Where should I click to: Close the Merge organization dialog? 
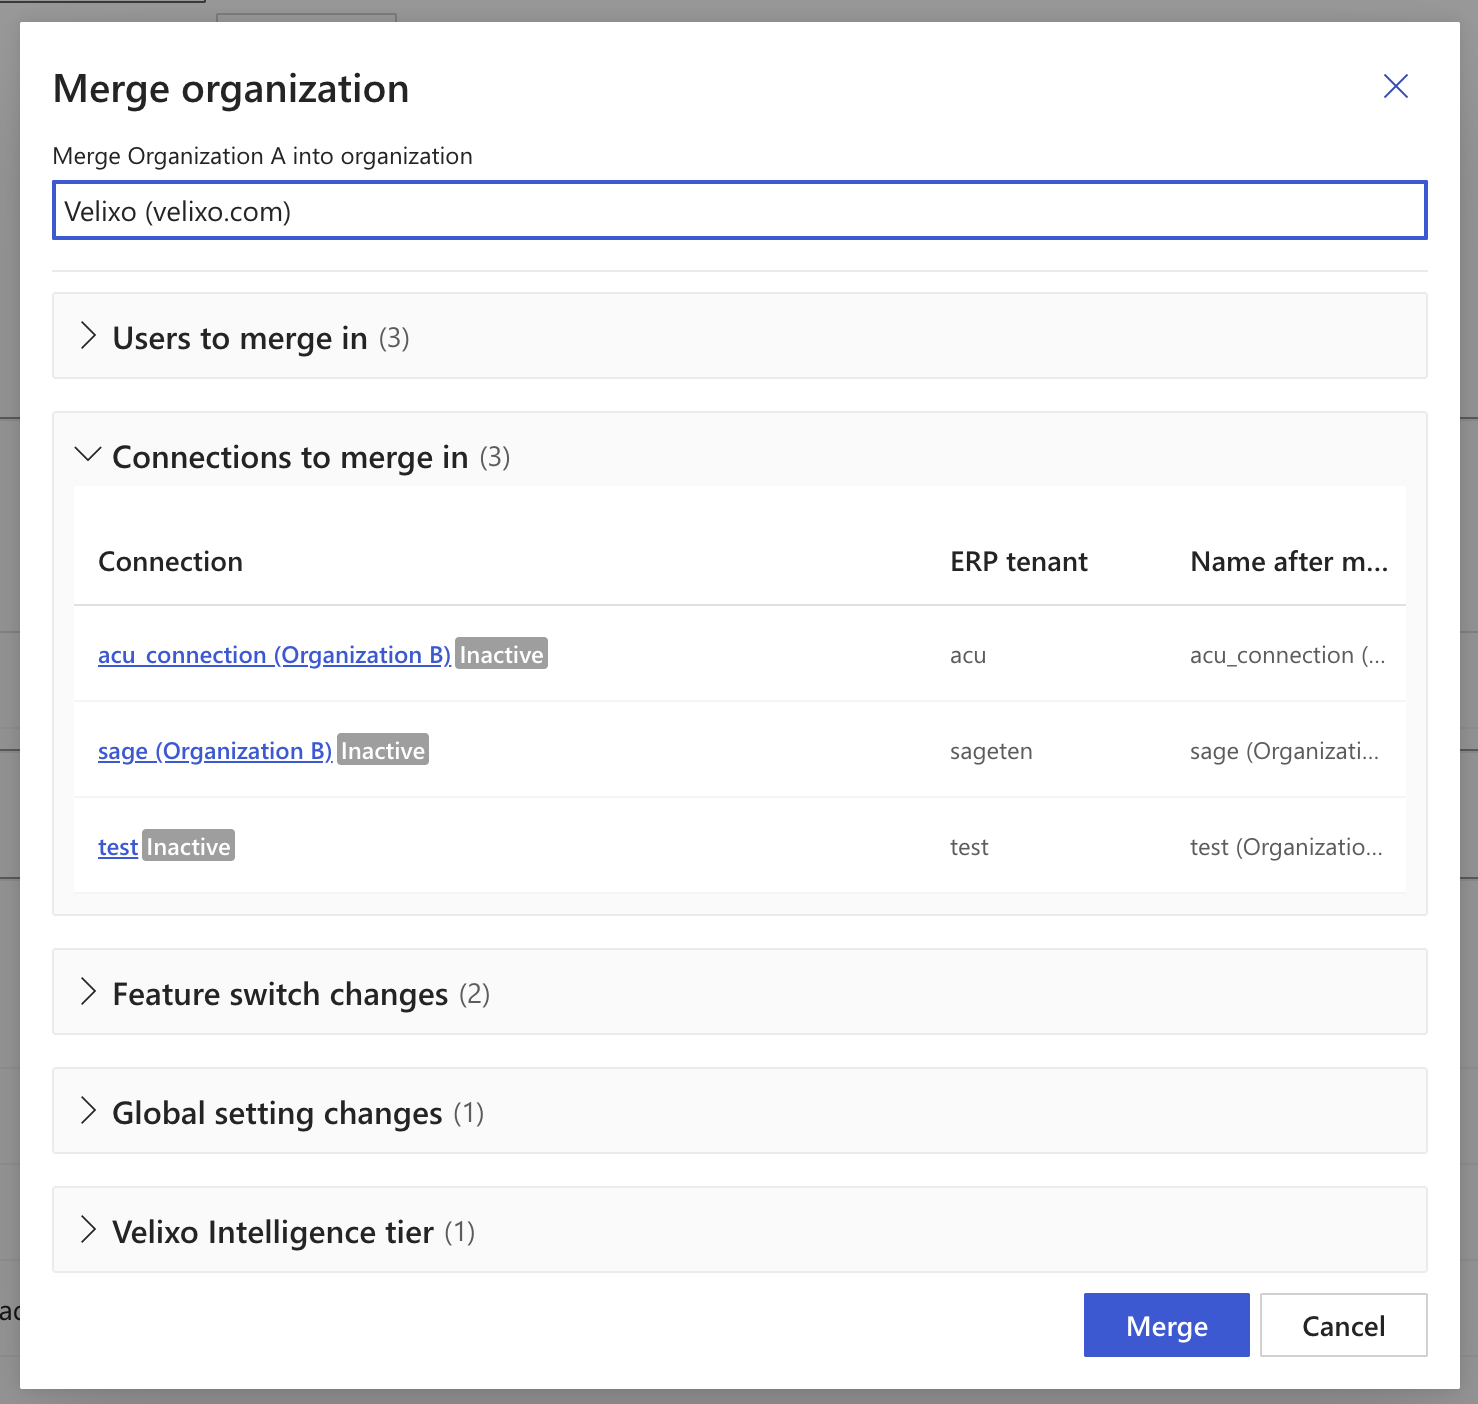click(x=1395, y=86)
